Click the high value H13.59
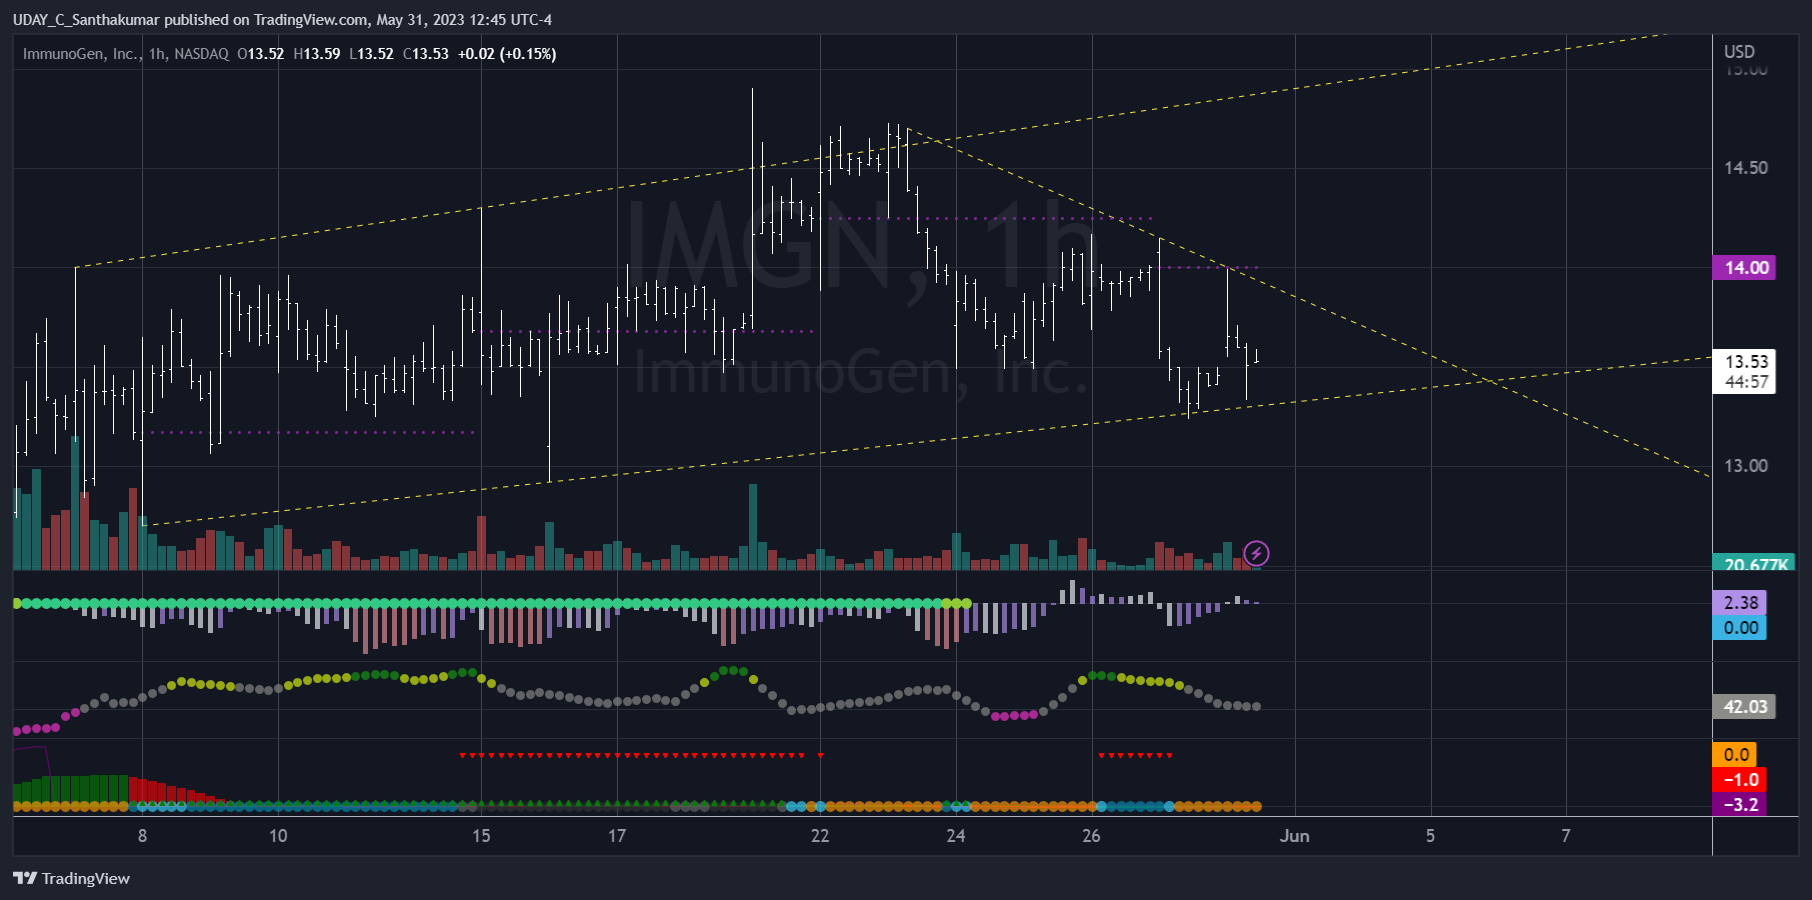This screenshot has width=1812, height=900. pyautogui.click(x=317, y=54)
